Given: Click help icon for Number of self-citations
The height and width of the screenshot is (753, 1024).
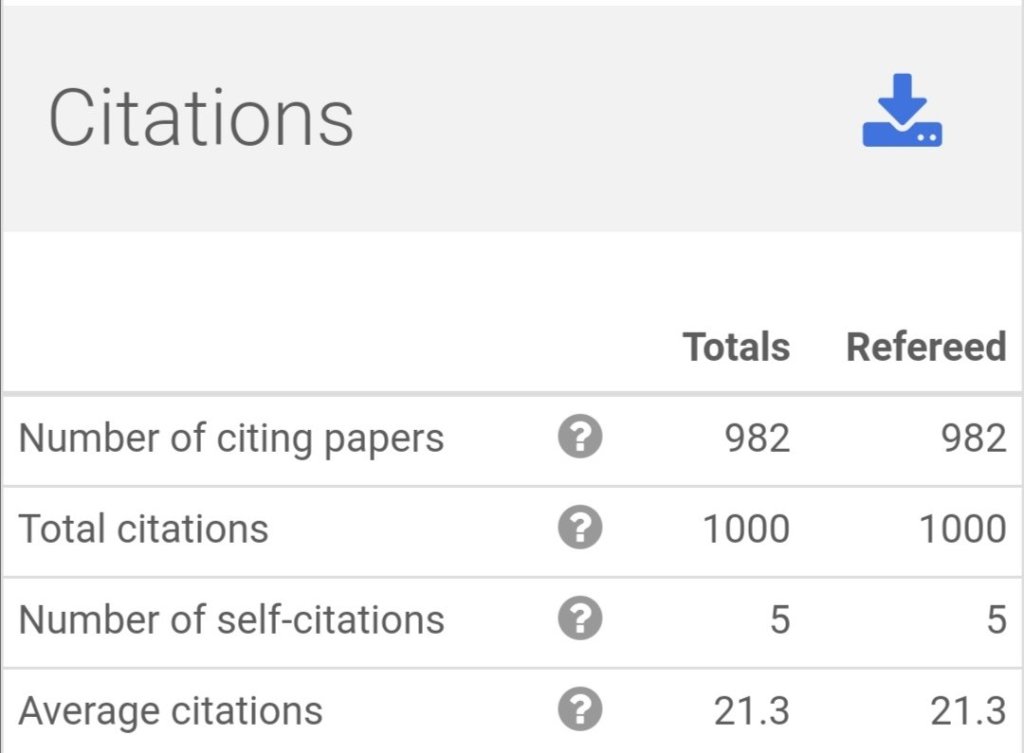Looking at the screenshot, I should tap(580, 620).
